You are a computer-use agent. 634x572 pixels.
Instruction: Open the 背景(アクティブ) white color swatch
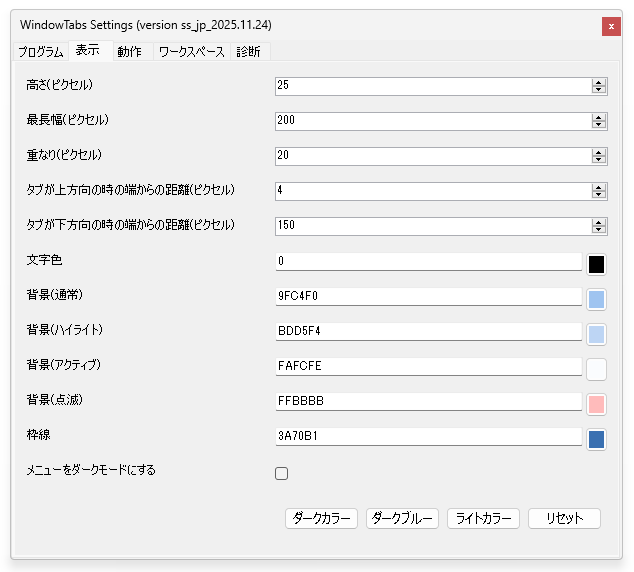tap(596, 369)
